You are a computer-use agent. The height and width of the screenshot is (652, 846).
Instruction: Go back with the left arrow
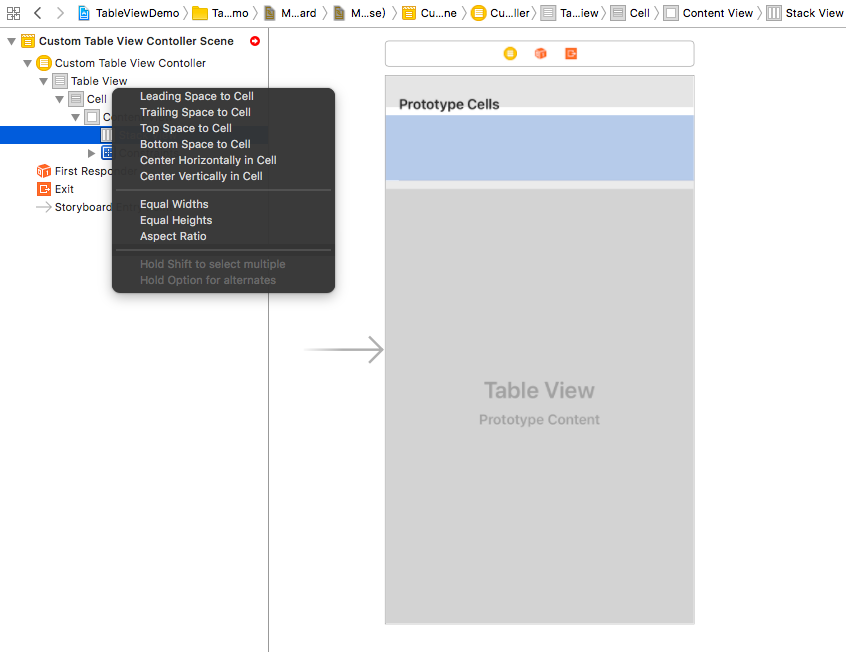coord(37,13)
